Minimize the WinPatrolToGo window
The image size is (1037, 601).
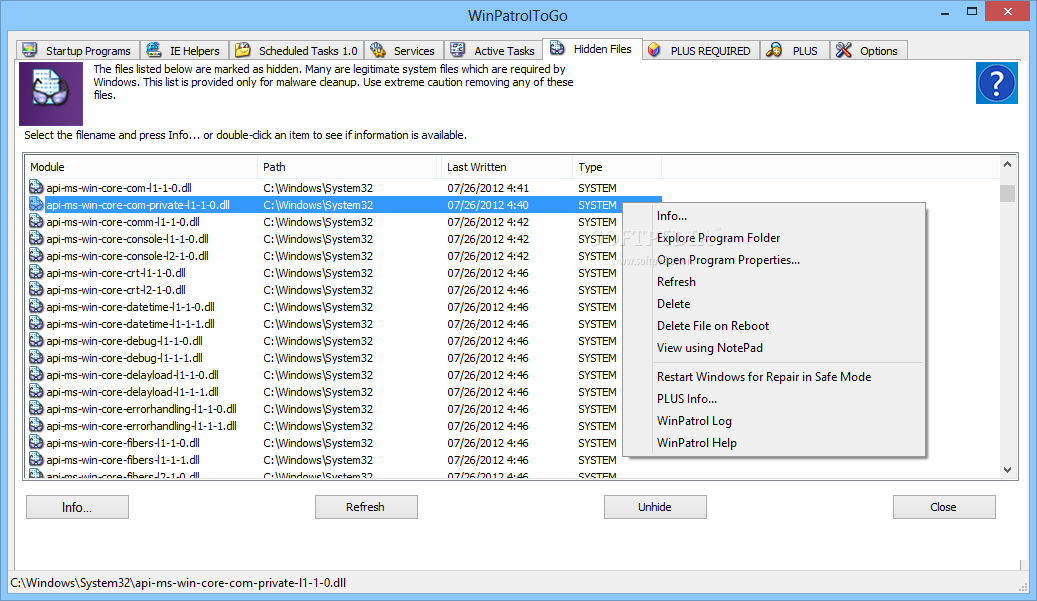click(x=945, y=12)
